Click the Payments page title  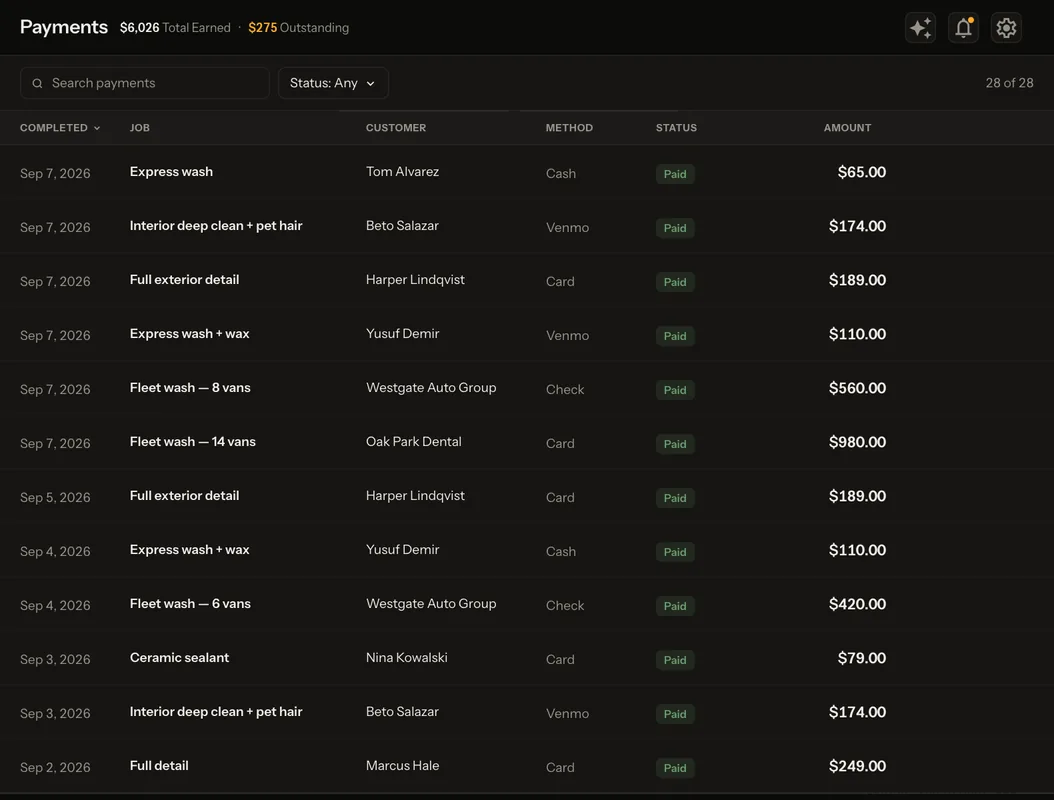(x=64, y=27)
